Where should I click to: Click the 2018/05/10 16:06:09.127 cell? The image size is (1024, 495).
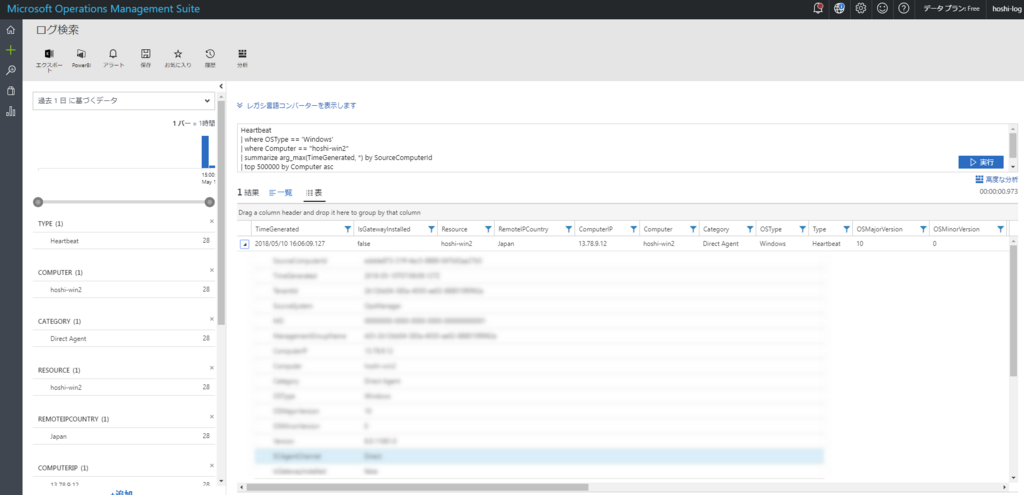[x=290, y=244]
